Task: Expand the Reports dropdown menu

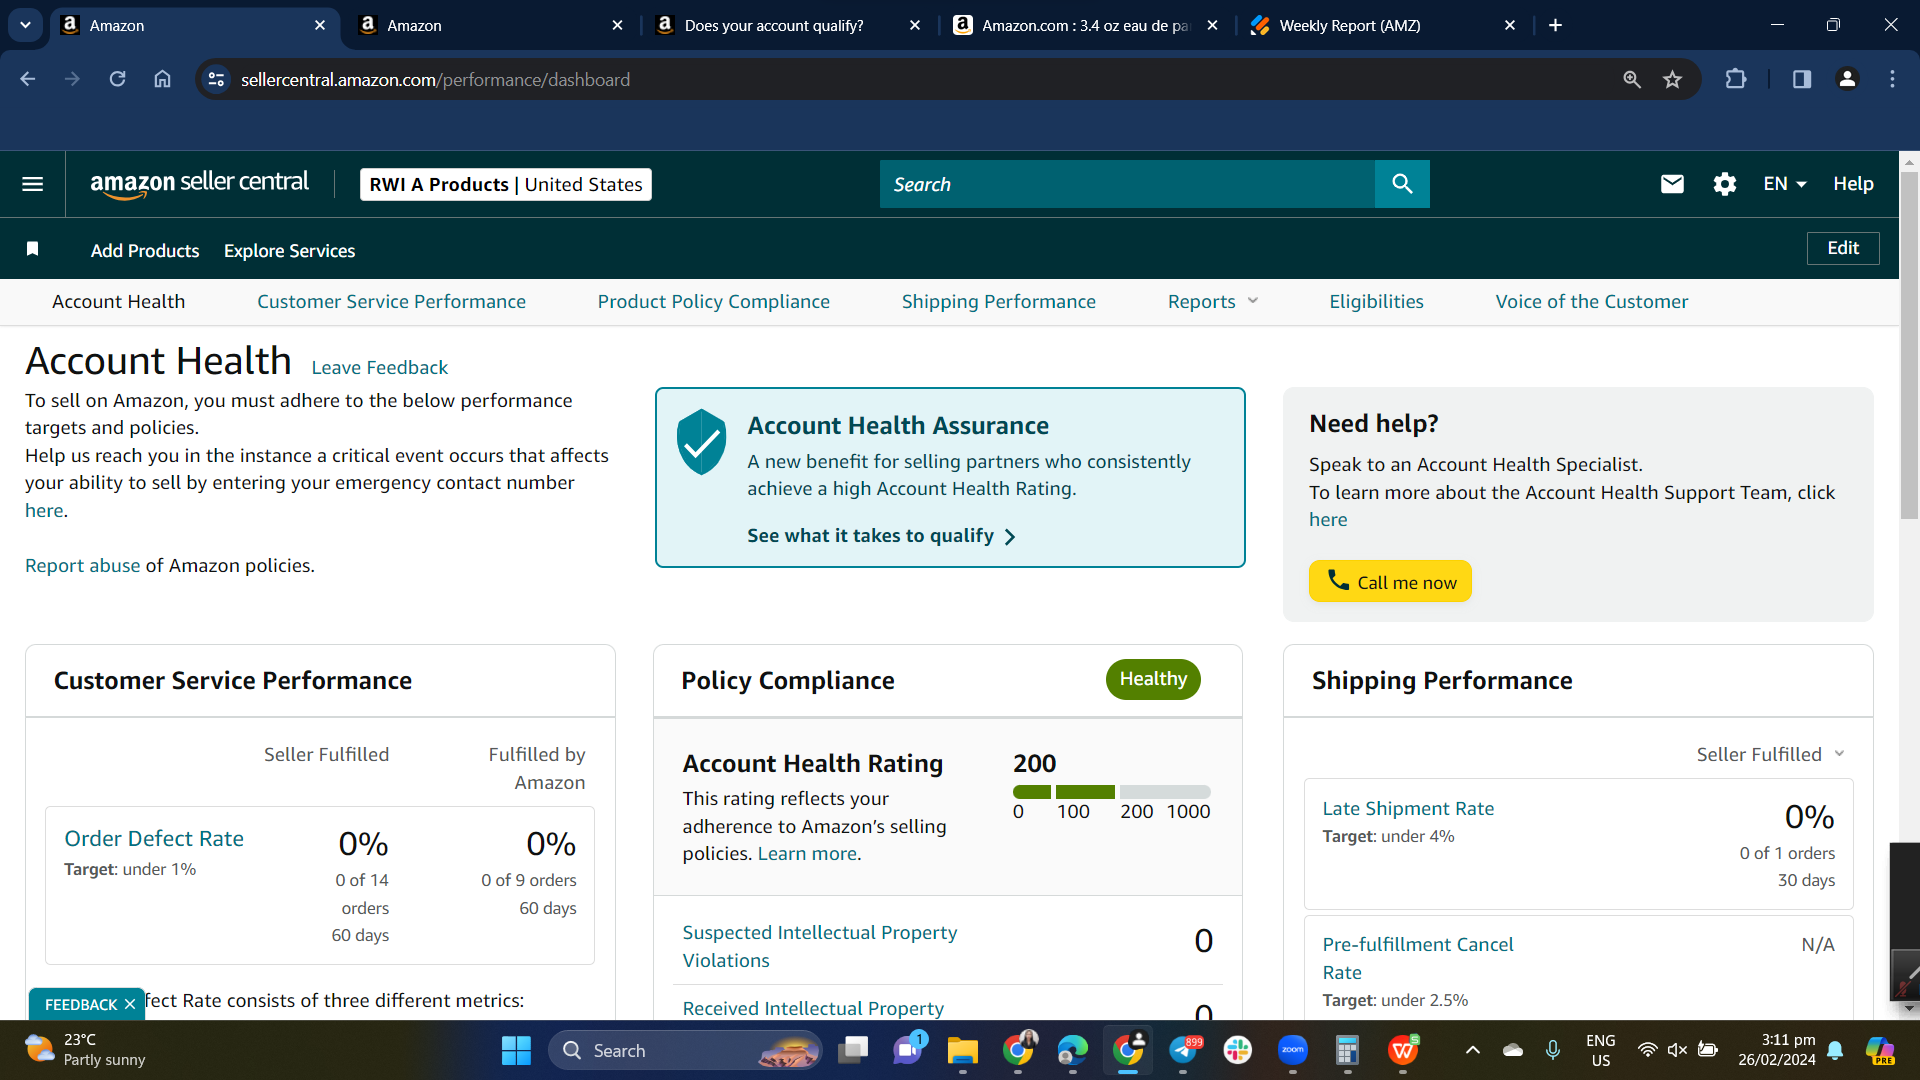Action: pos(1213,302)
